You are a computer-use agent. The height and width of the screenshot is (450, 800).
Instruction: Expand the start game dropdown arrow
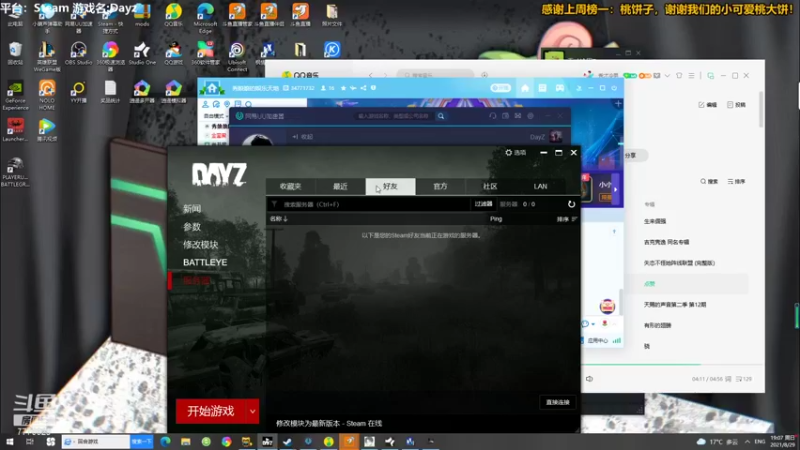253,411
